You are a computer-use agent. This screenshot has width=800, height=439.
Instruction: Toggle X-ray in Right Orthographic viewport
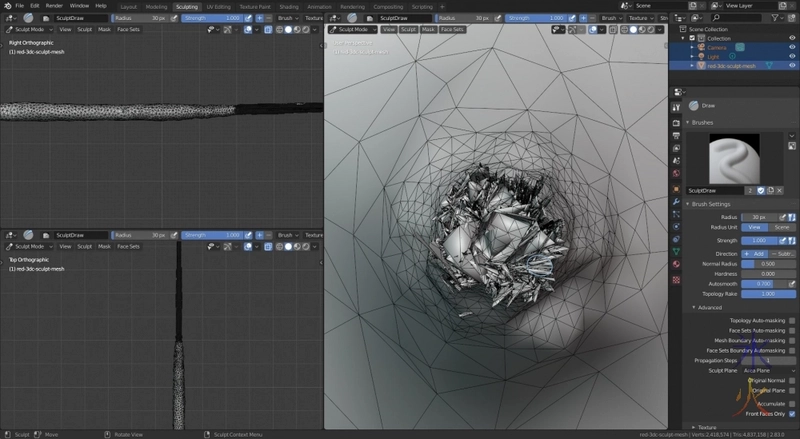click(x=268, y=30)
